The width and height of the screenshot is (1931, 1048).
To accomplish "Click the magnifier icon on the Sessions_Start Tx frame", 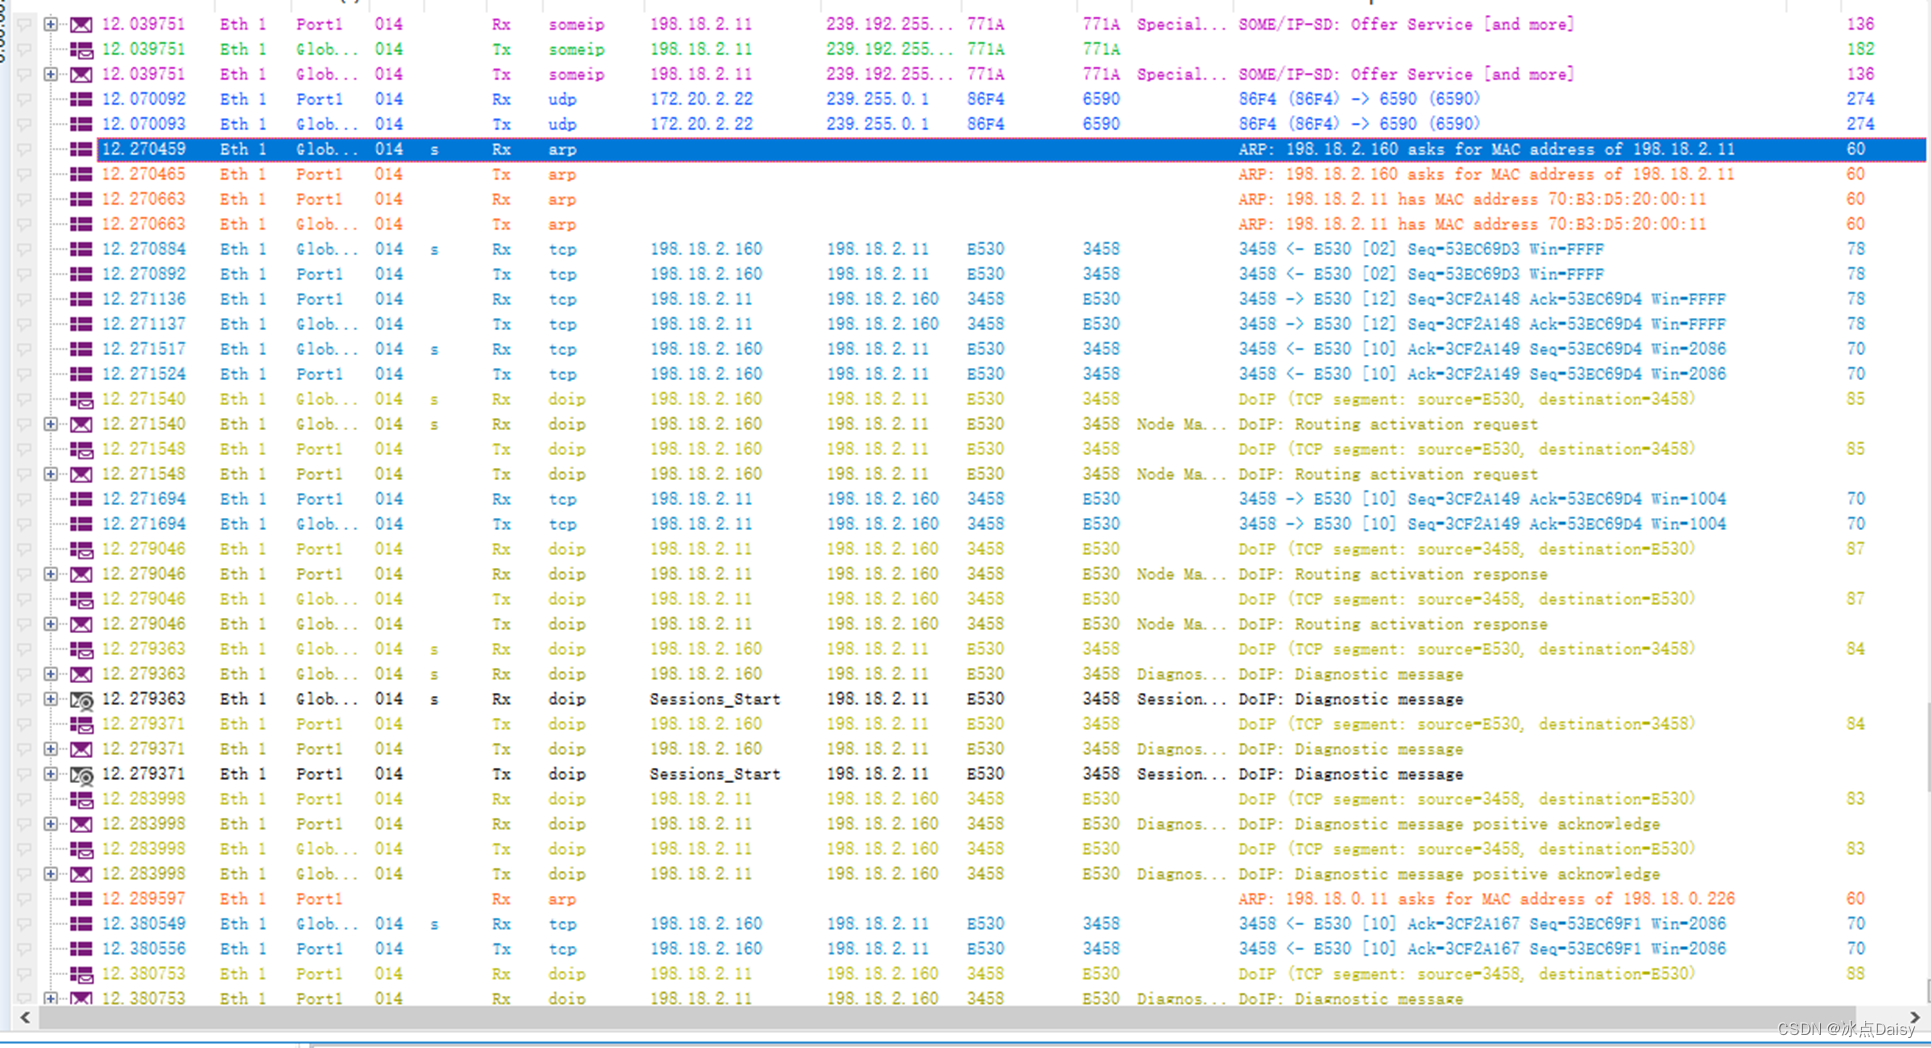I will 83,774.
